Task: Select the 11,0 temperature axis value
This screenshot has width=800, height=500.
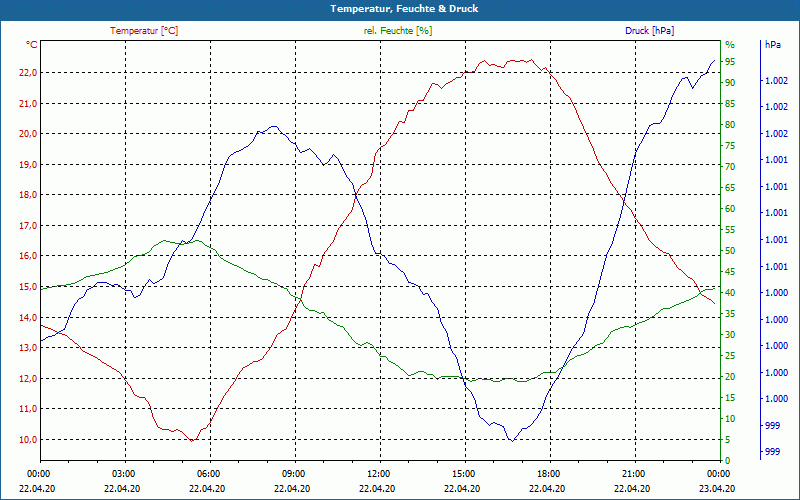Action: coord(28,409)
